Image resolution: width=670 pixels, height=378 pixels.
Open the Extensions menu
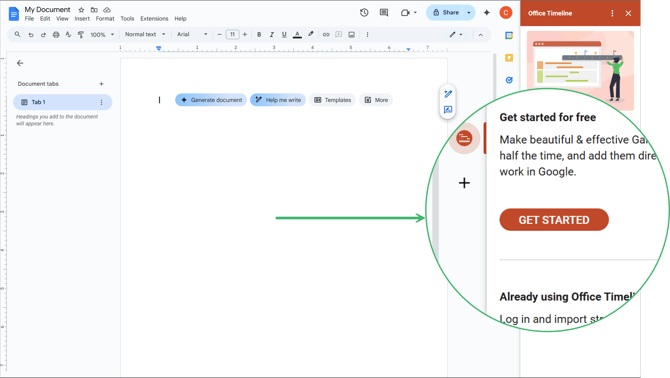(x=154, y=19)
